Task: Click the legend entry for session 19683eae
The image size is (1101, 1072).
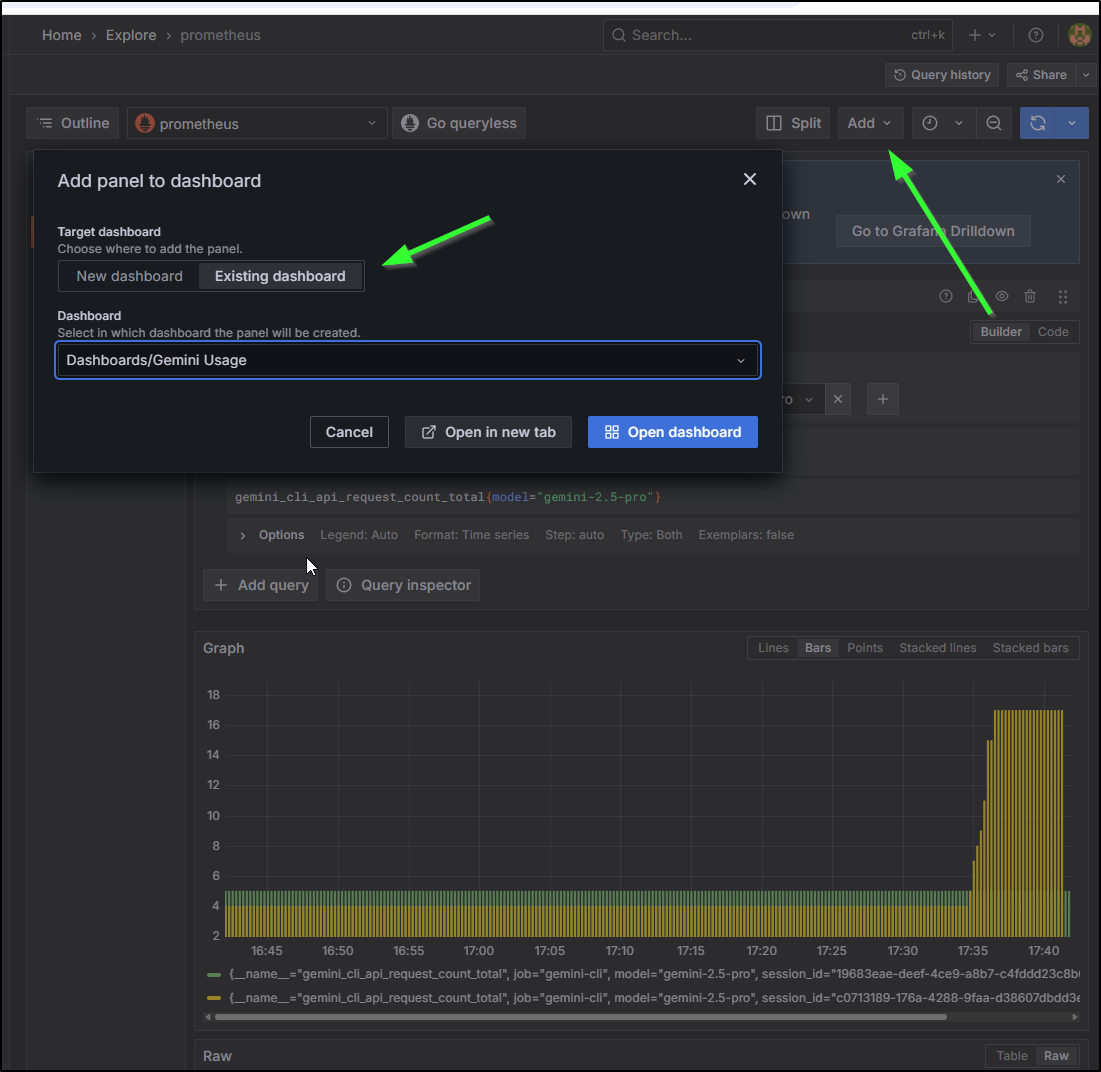Action: pyautogui.click(x=654, y=974)
